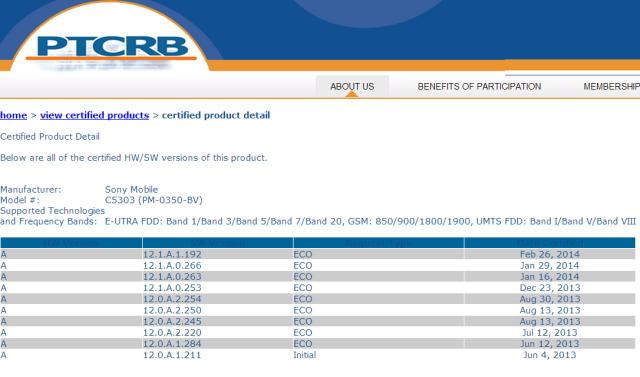
Task: Click the certified product detail breadcrumb text
Action: pyautogui.click(x=216, y=115)
